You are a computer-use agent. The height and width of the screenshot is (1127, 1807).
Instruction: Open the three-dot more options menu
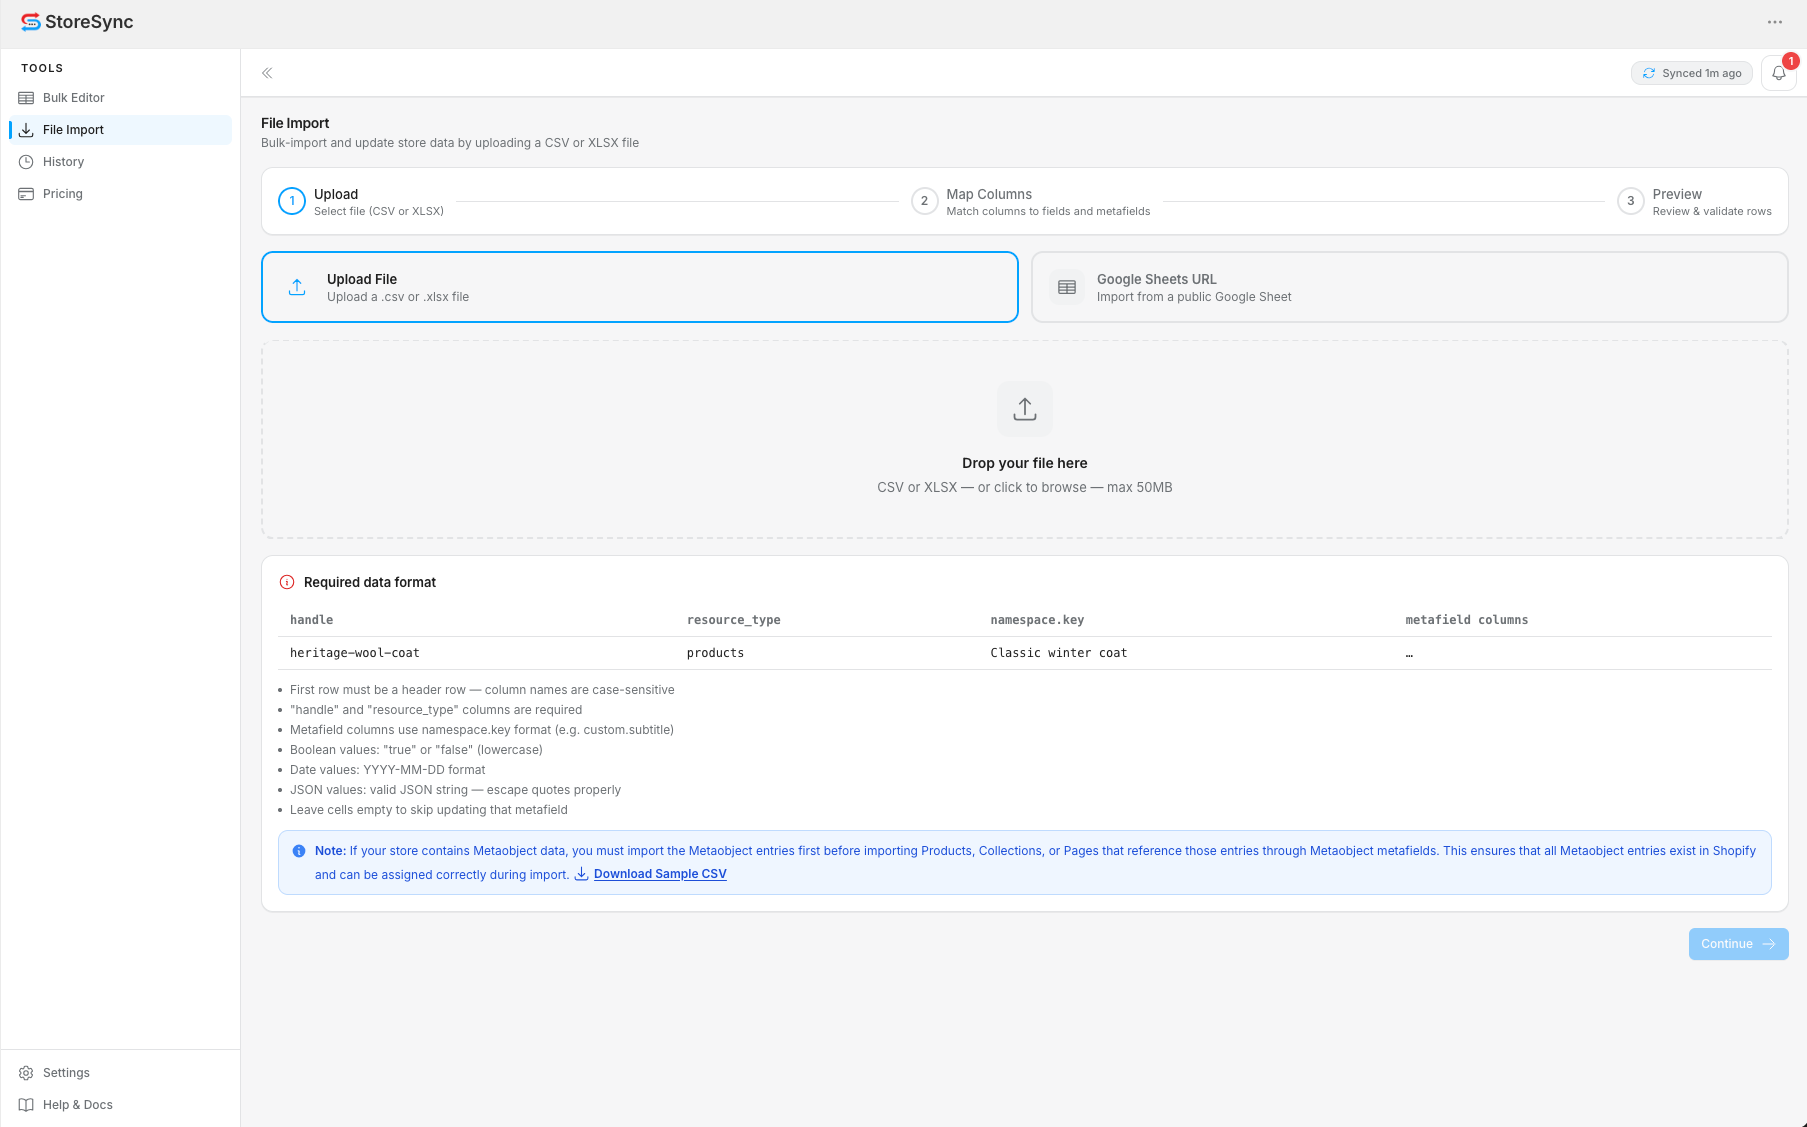(1775, 22)
